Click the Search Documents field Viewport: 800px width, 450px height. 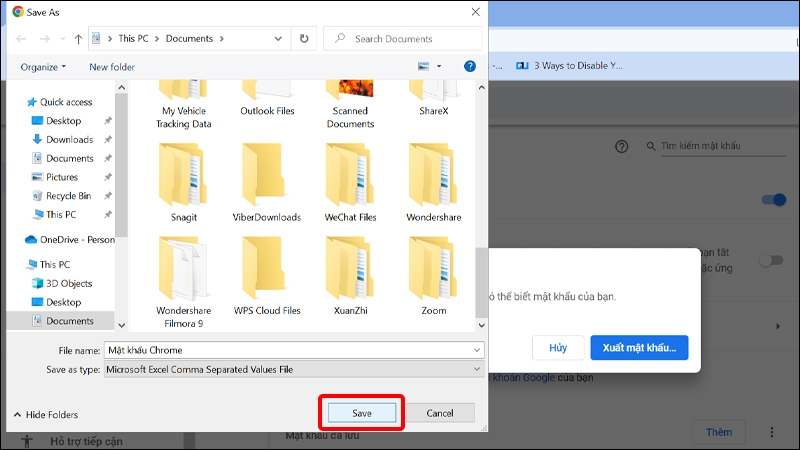pos(403,39)
